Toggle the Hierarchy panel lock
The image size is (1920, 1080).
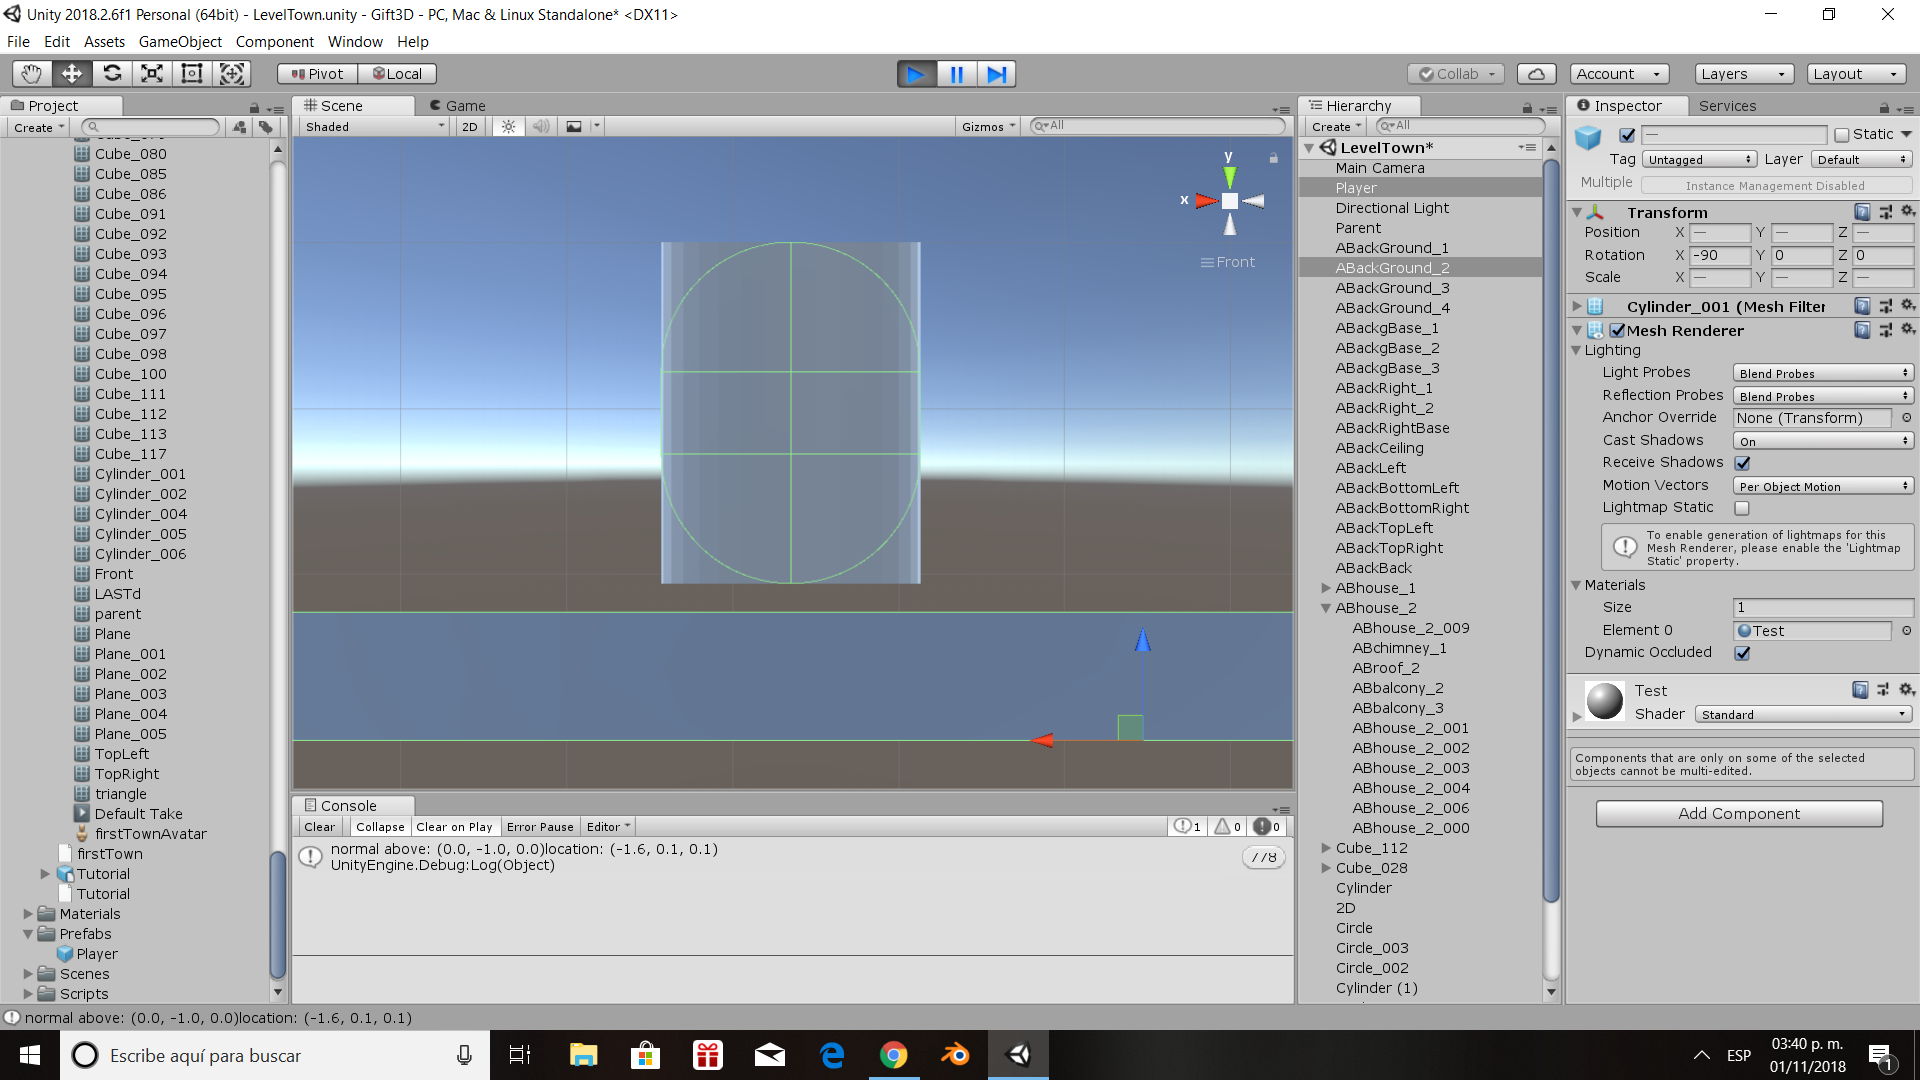(1527, 107)
